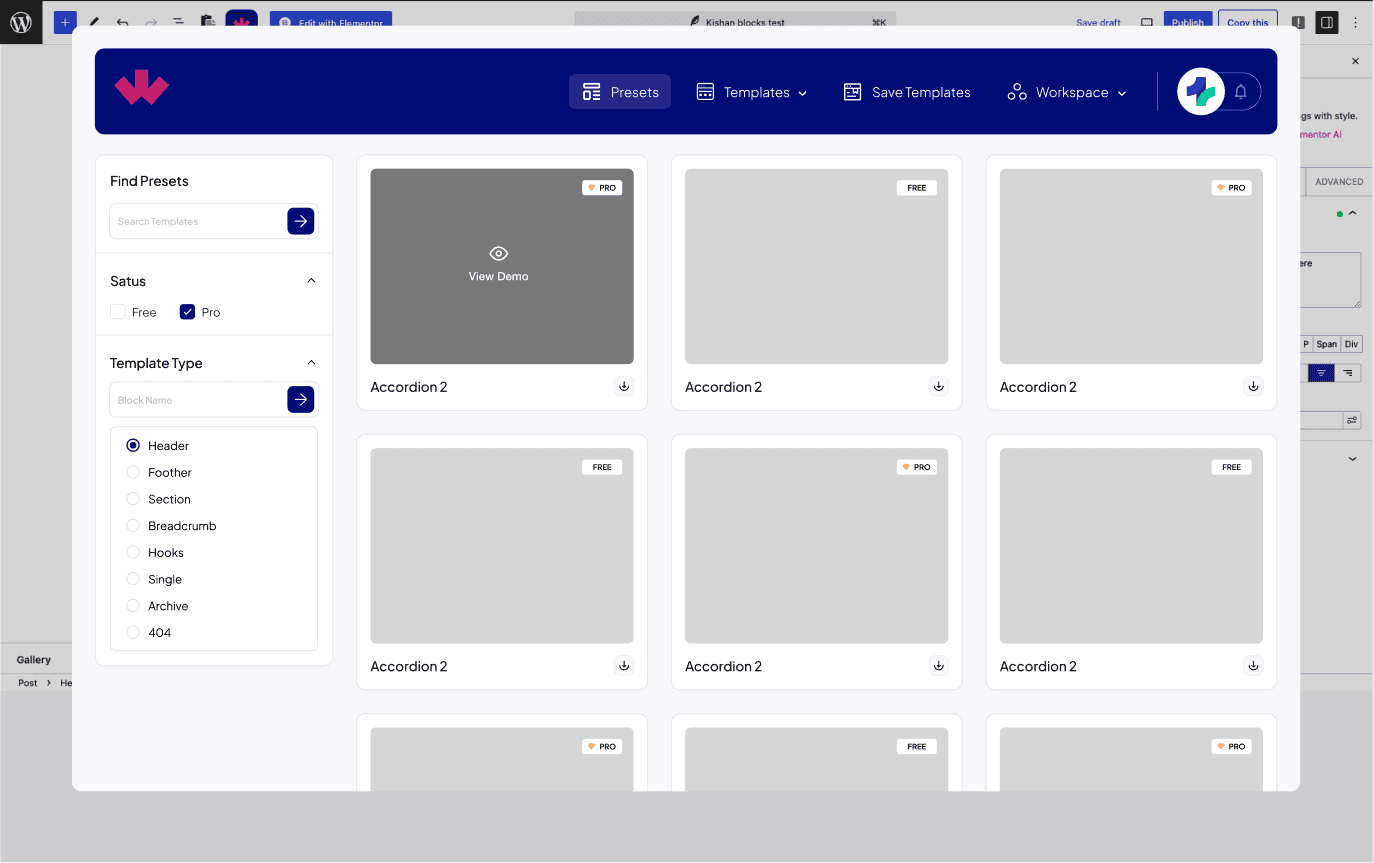This screenshot has height=863, width=1374.
Task: Click the pink logo in blue header
Action: coord(142,89)
